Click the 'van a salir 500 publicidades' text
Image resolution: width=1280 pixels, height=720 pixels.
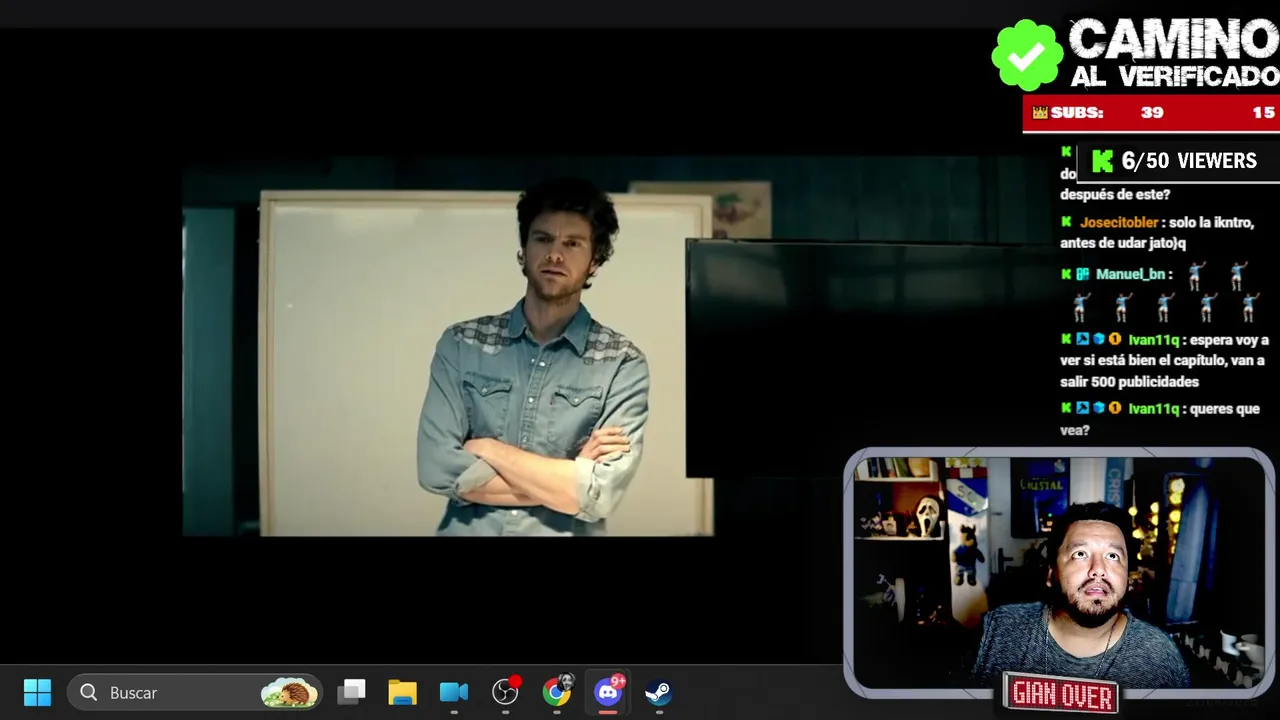coord(1162,371)
